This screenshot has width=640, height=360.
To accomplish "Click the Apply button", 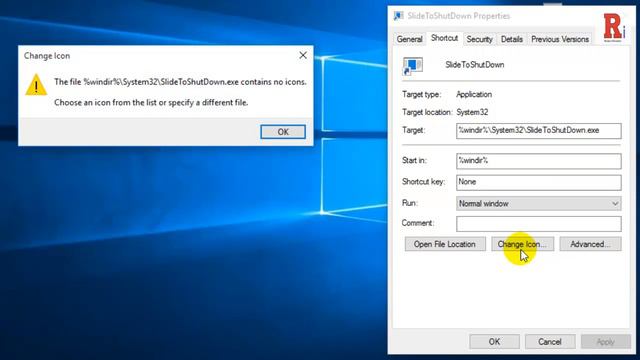I will click(606, 342).
